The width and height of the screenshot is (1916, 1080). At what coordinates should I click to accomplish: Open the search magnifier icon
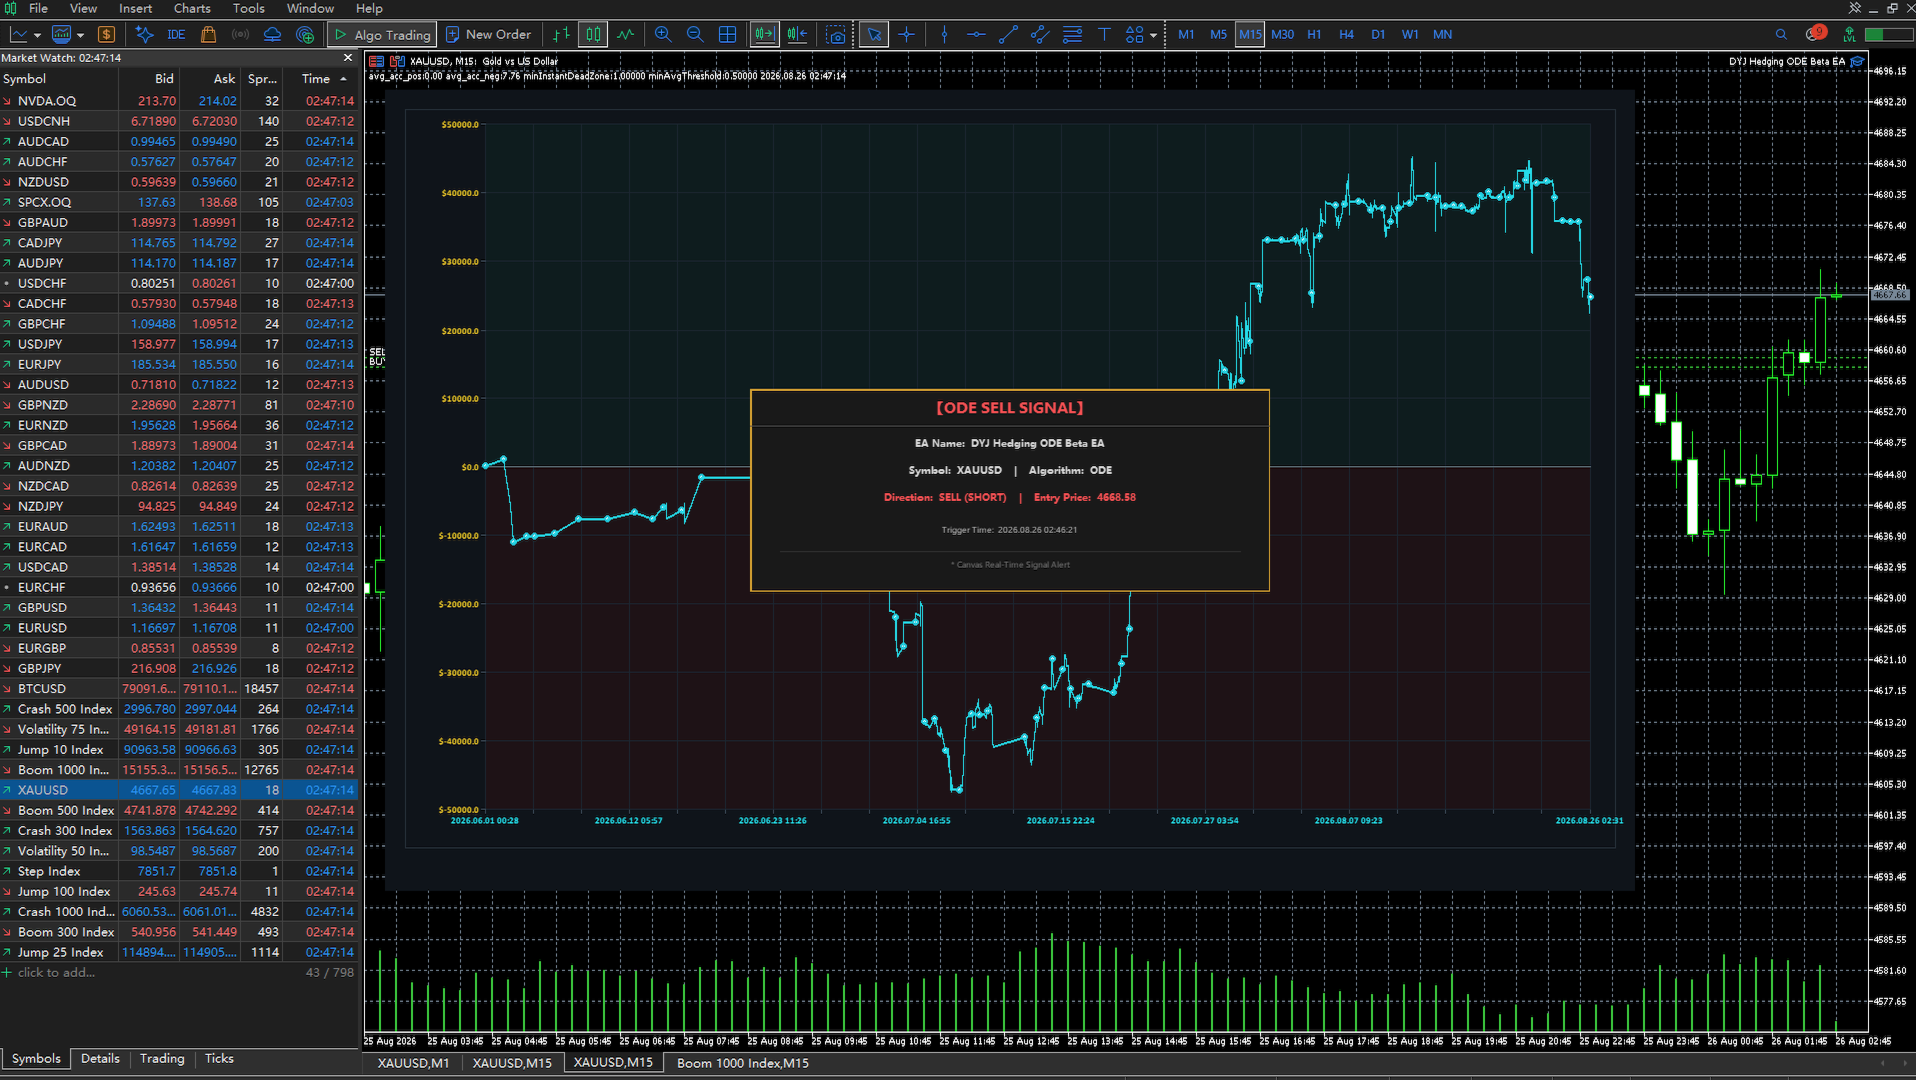1781,34
